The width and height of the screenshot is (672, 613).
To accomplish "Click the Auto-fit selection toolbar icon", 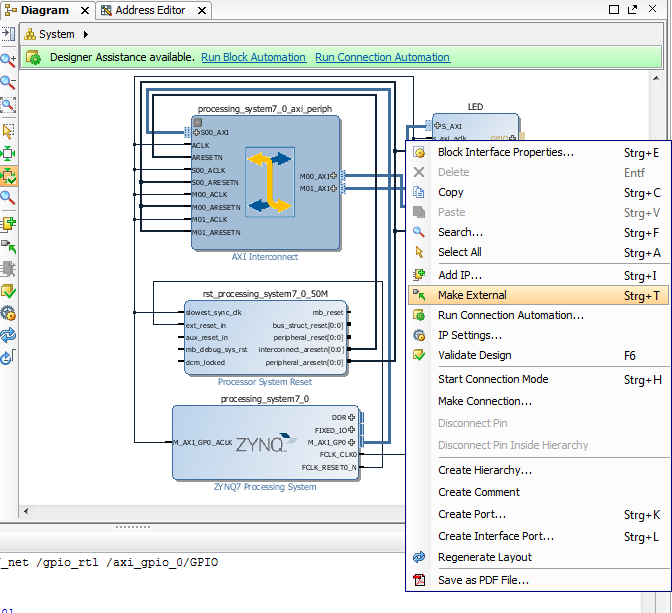I will [x=8, y=153].
